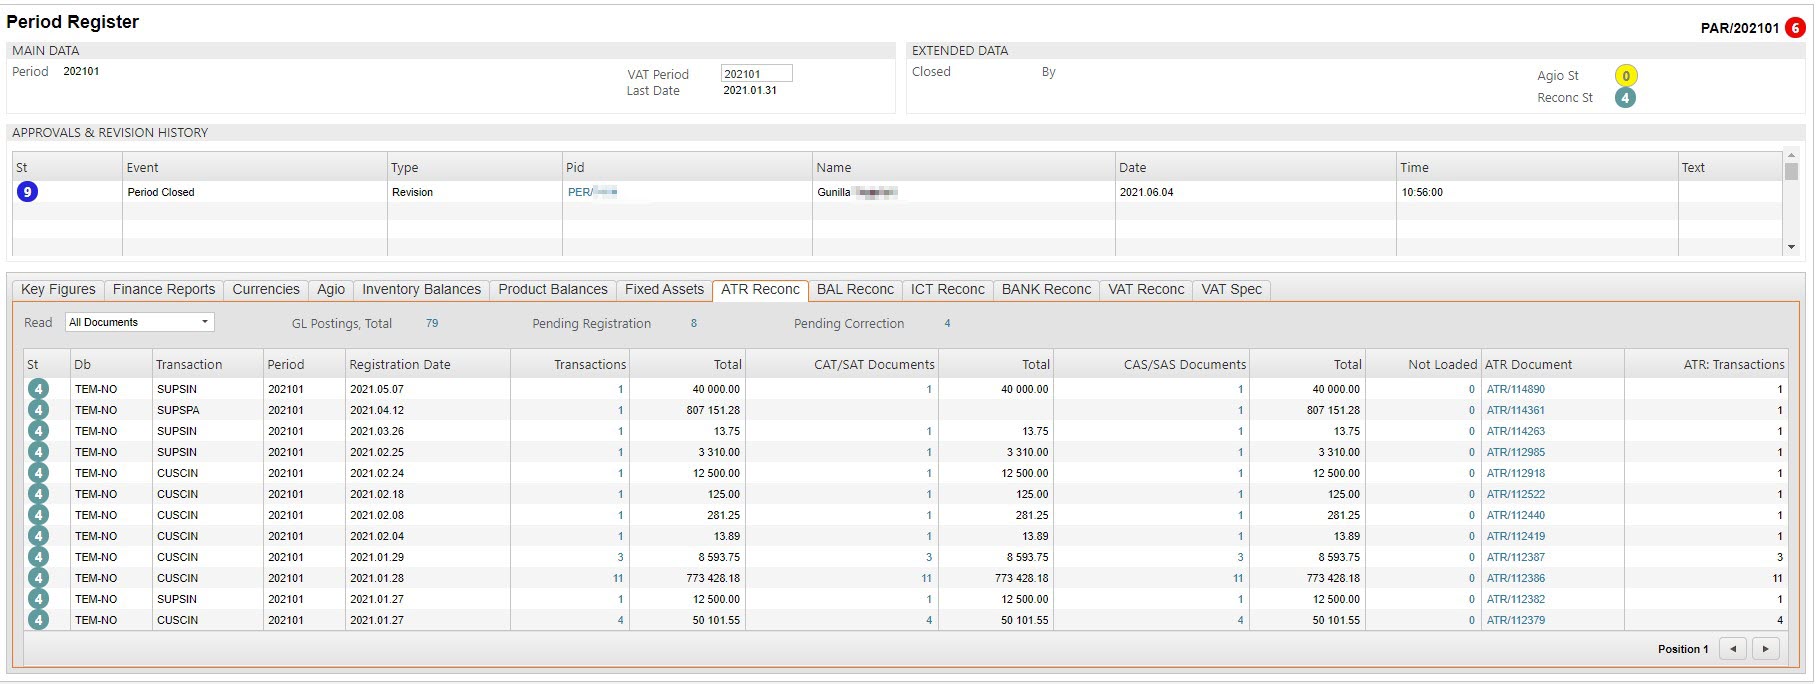Click the red notification badge beside PAR/202101
The width and height of the screenshot is (1817, 684).
click(1795, 28)
